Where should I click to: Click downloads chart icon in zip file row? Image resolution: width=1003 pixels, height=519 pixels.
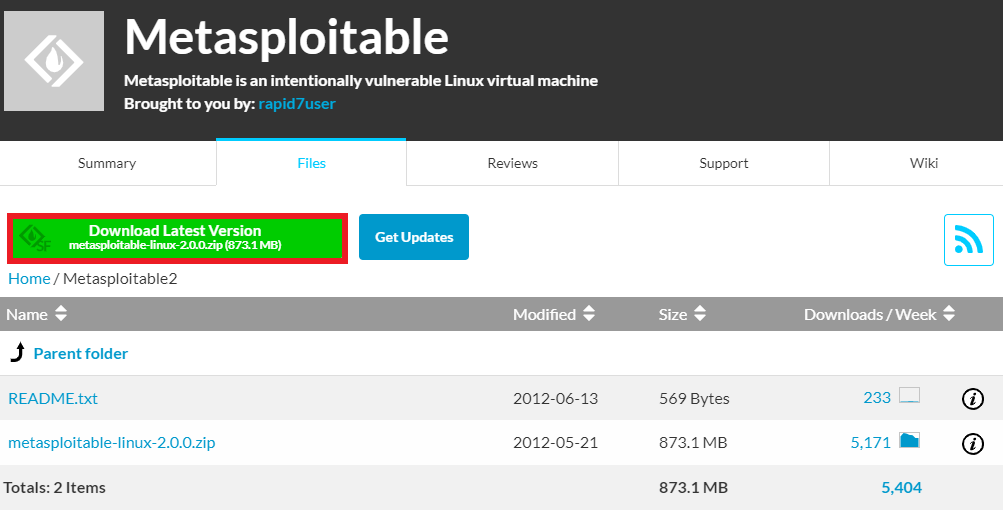tap(909, 440)
